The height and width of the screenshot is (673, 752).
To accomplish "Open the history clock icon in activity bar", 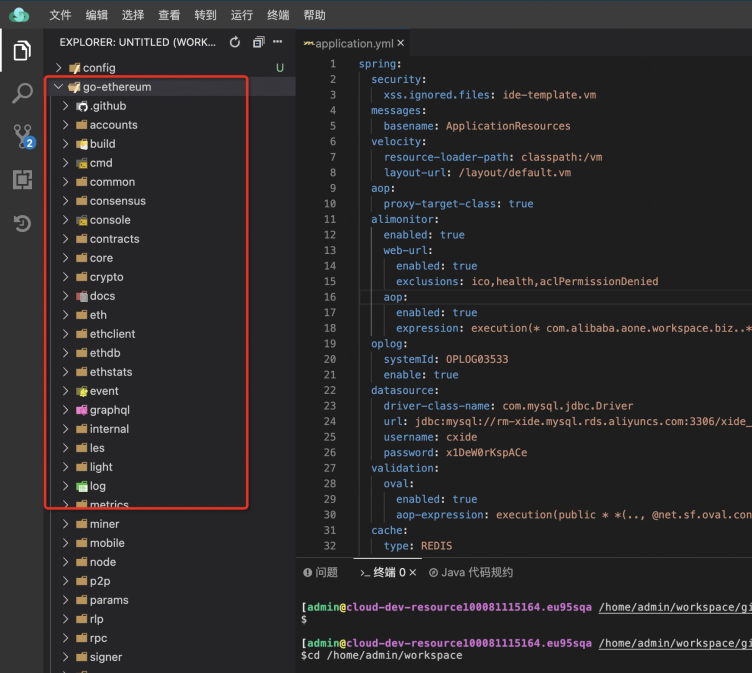I will (21, 223).
